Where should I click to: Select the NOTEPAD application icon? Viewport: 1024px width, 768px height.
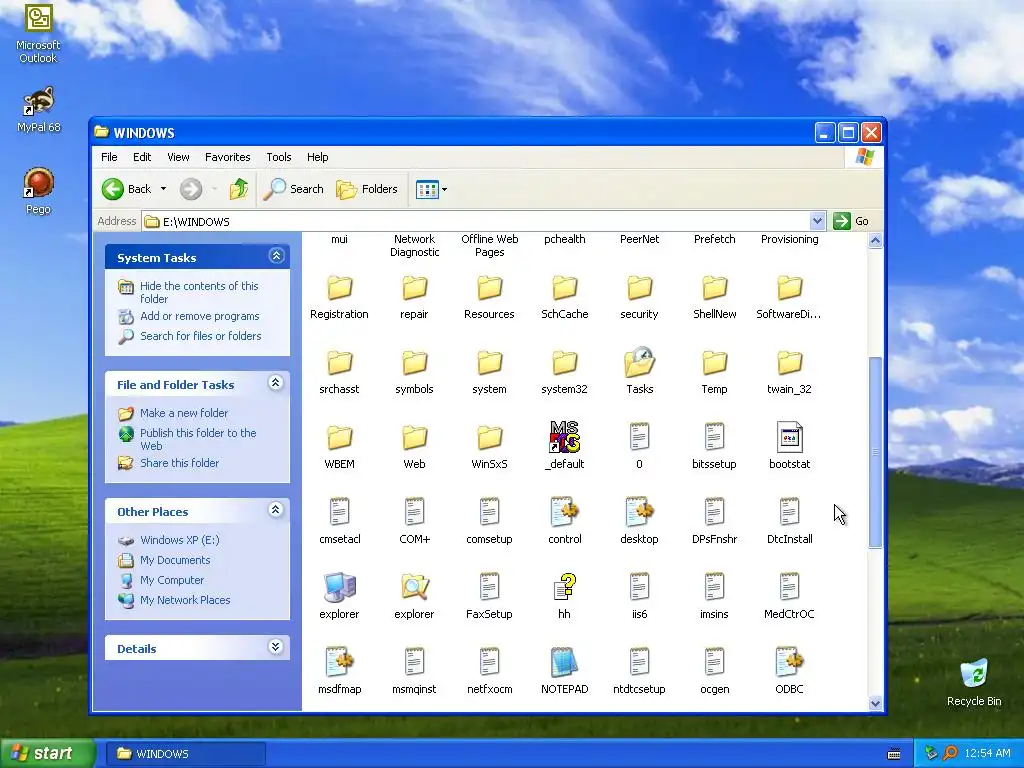(x=564, y=662)
